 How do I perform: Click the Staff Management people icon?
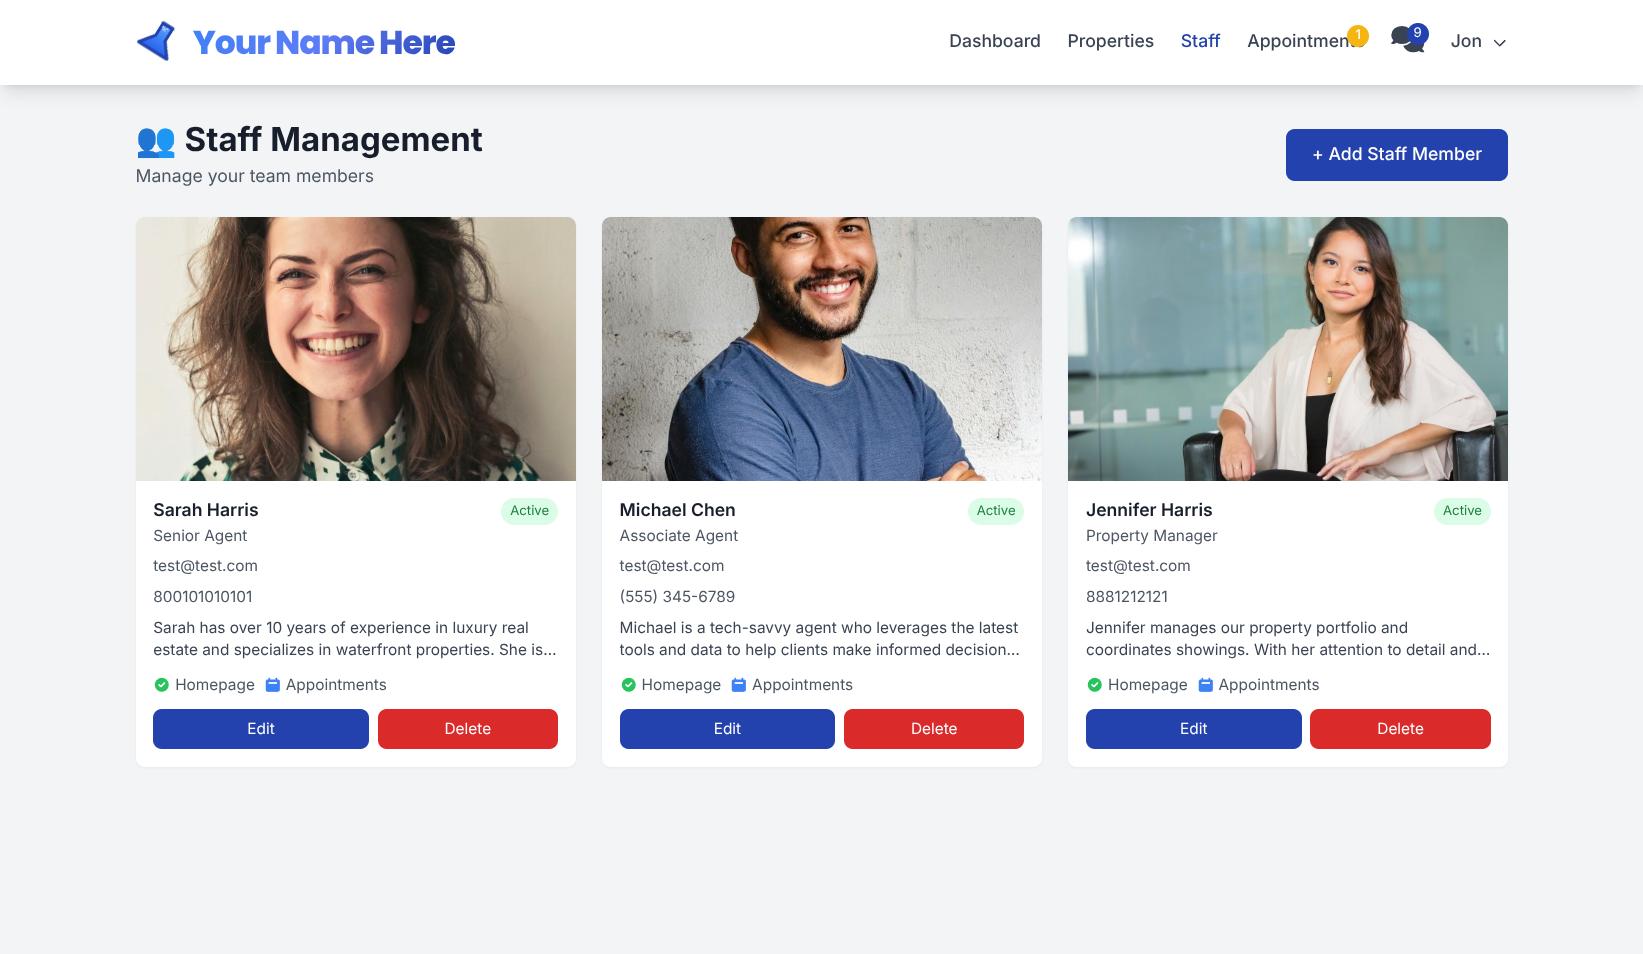(156, 141)
